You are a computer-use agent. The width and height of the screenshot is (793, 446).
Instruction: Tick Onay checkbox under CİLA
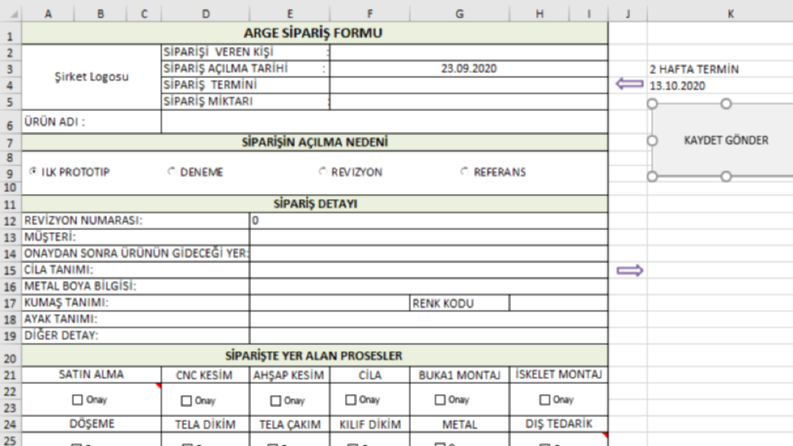[x=350, y=400]
